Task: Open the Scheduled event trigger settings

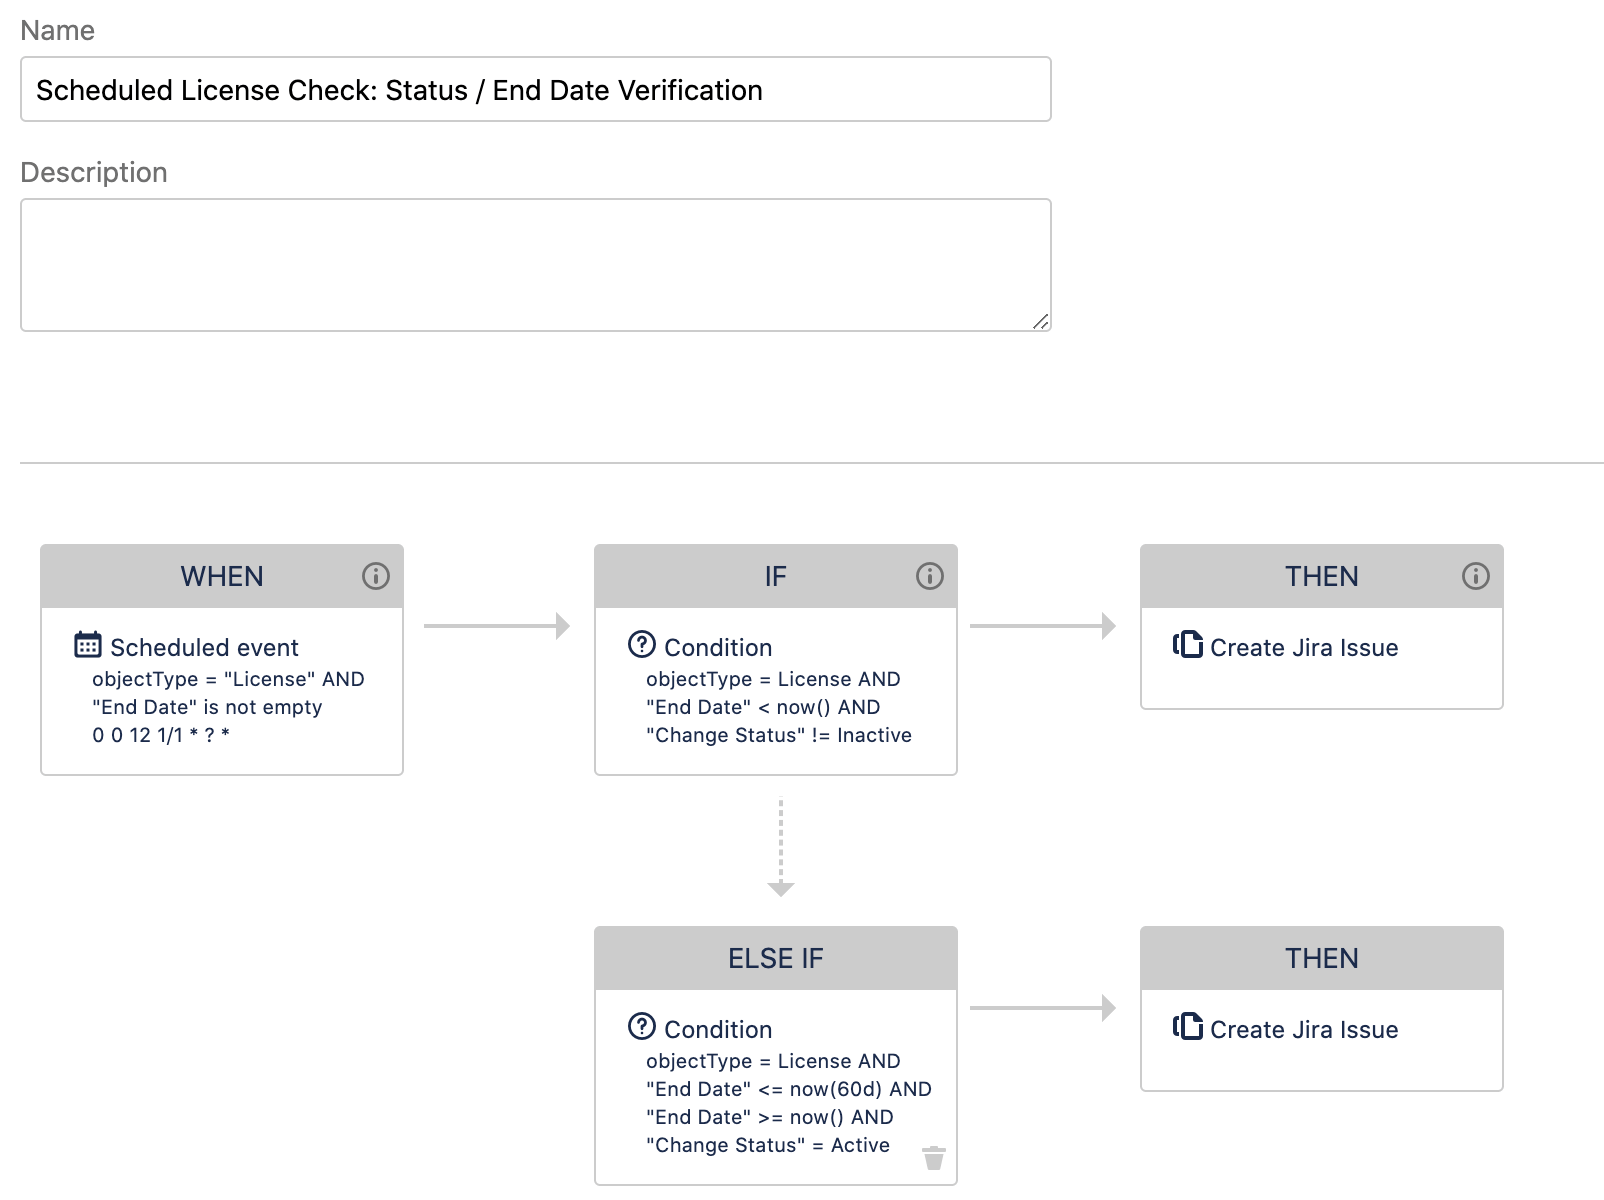Action: click(x=204, y=647)
